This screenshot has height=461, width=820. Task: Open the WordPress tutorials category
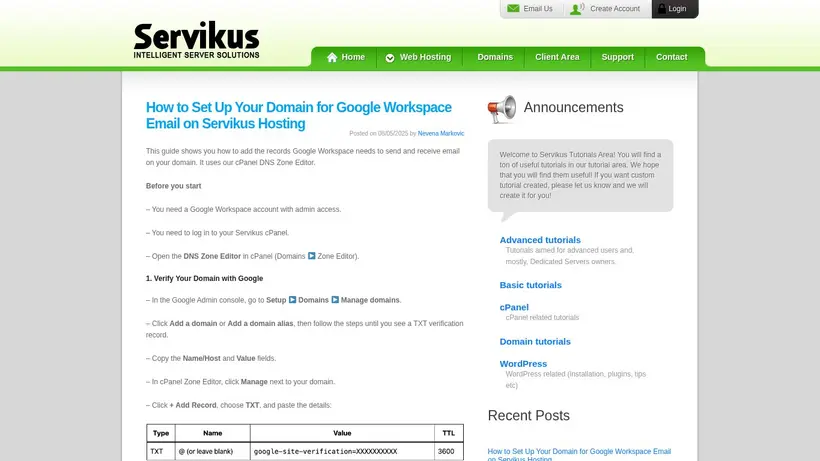523,364
